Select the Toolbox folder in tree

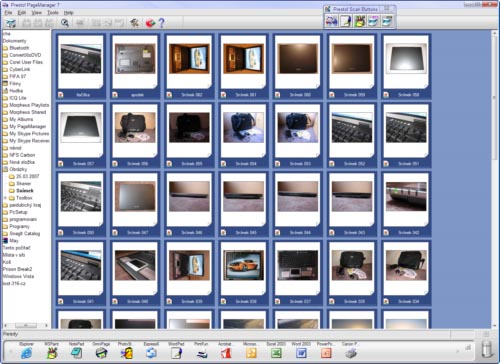tap(24, 198)
